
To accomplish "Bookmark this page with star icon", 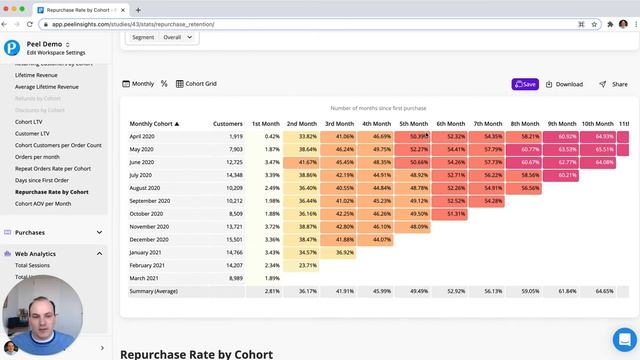I will (594, 24).
